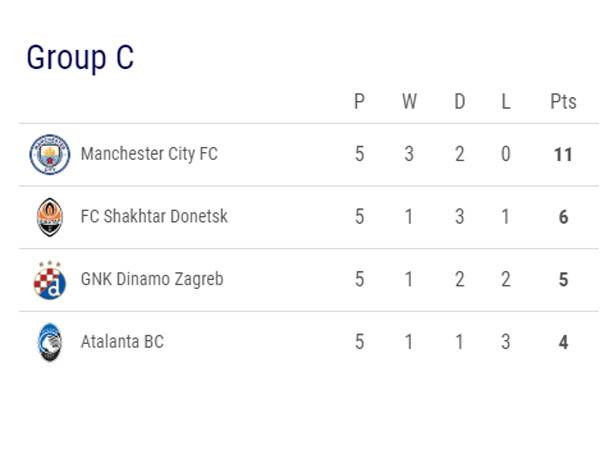Click the Pts column header

pyautogui.click(x=563, y=101)
